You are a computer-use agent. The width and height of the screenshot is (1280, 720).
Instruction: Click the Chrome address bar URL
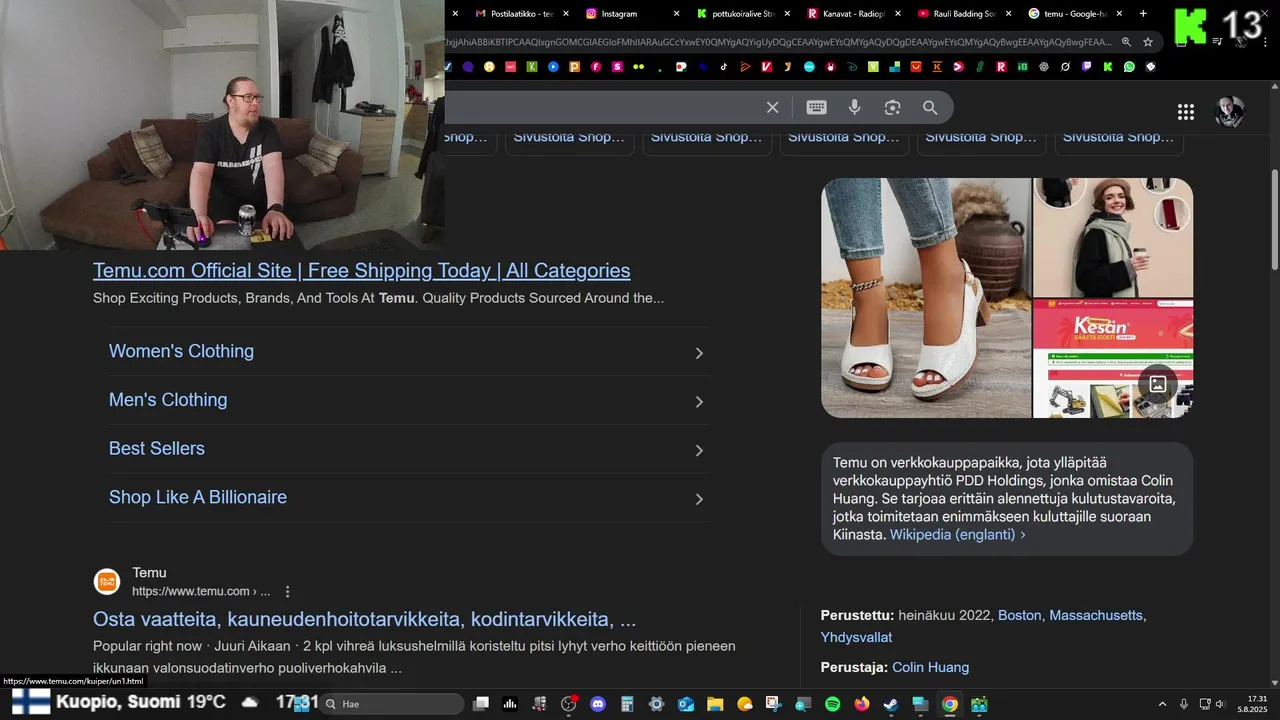click(780, 42)
